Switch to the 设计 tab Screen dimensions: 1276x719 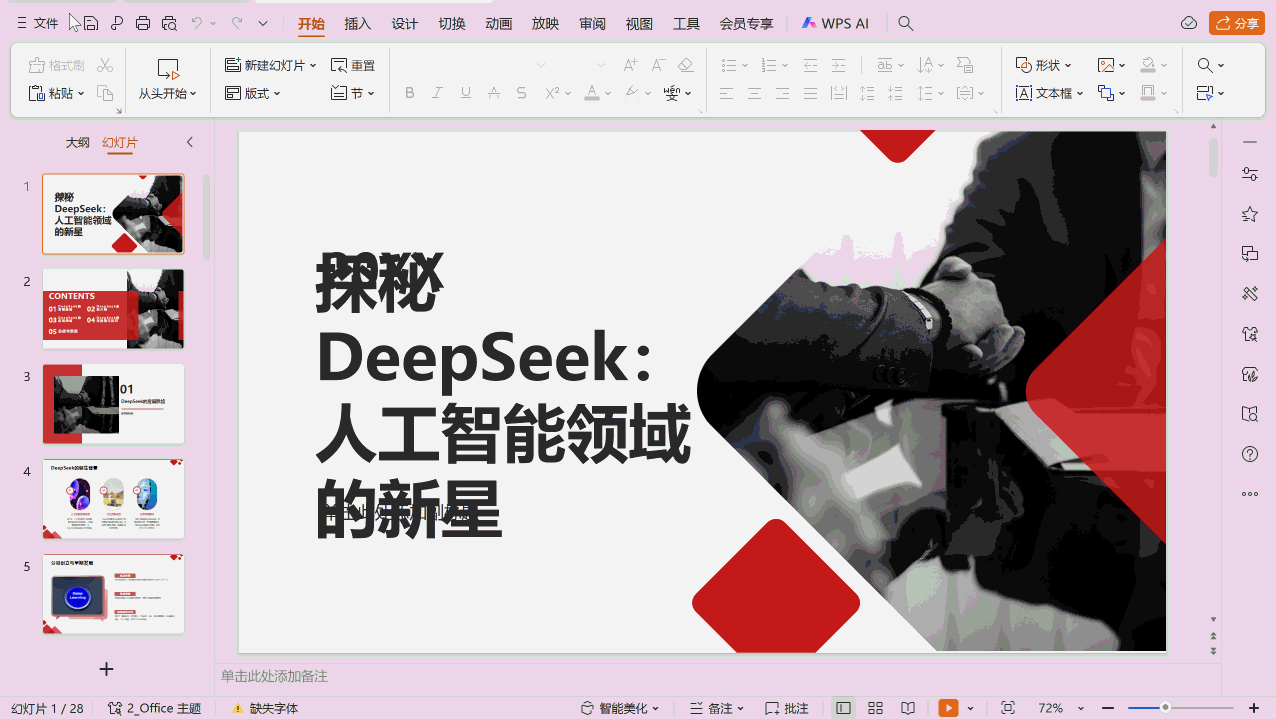tap(405, 23)
